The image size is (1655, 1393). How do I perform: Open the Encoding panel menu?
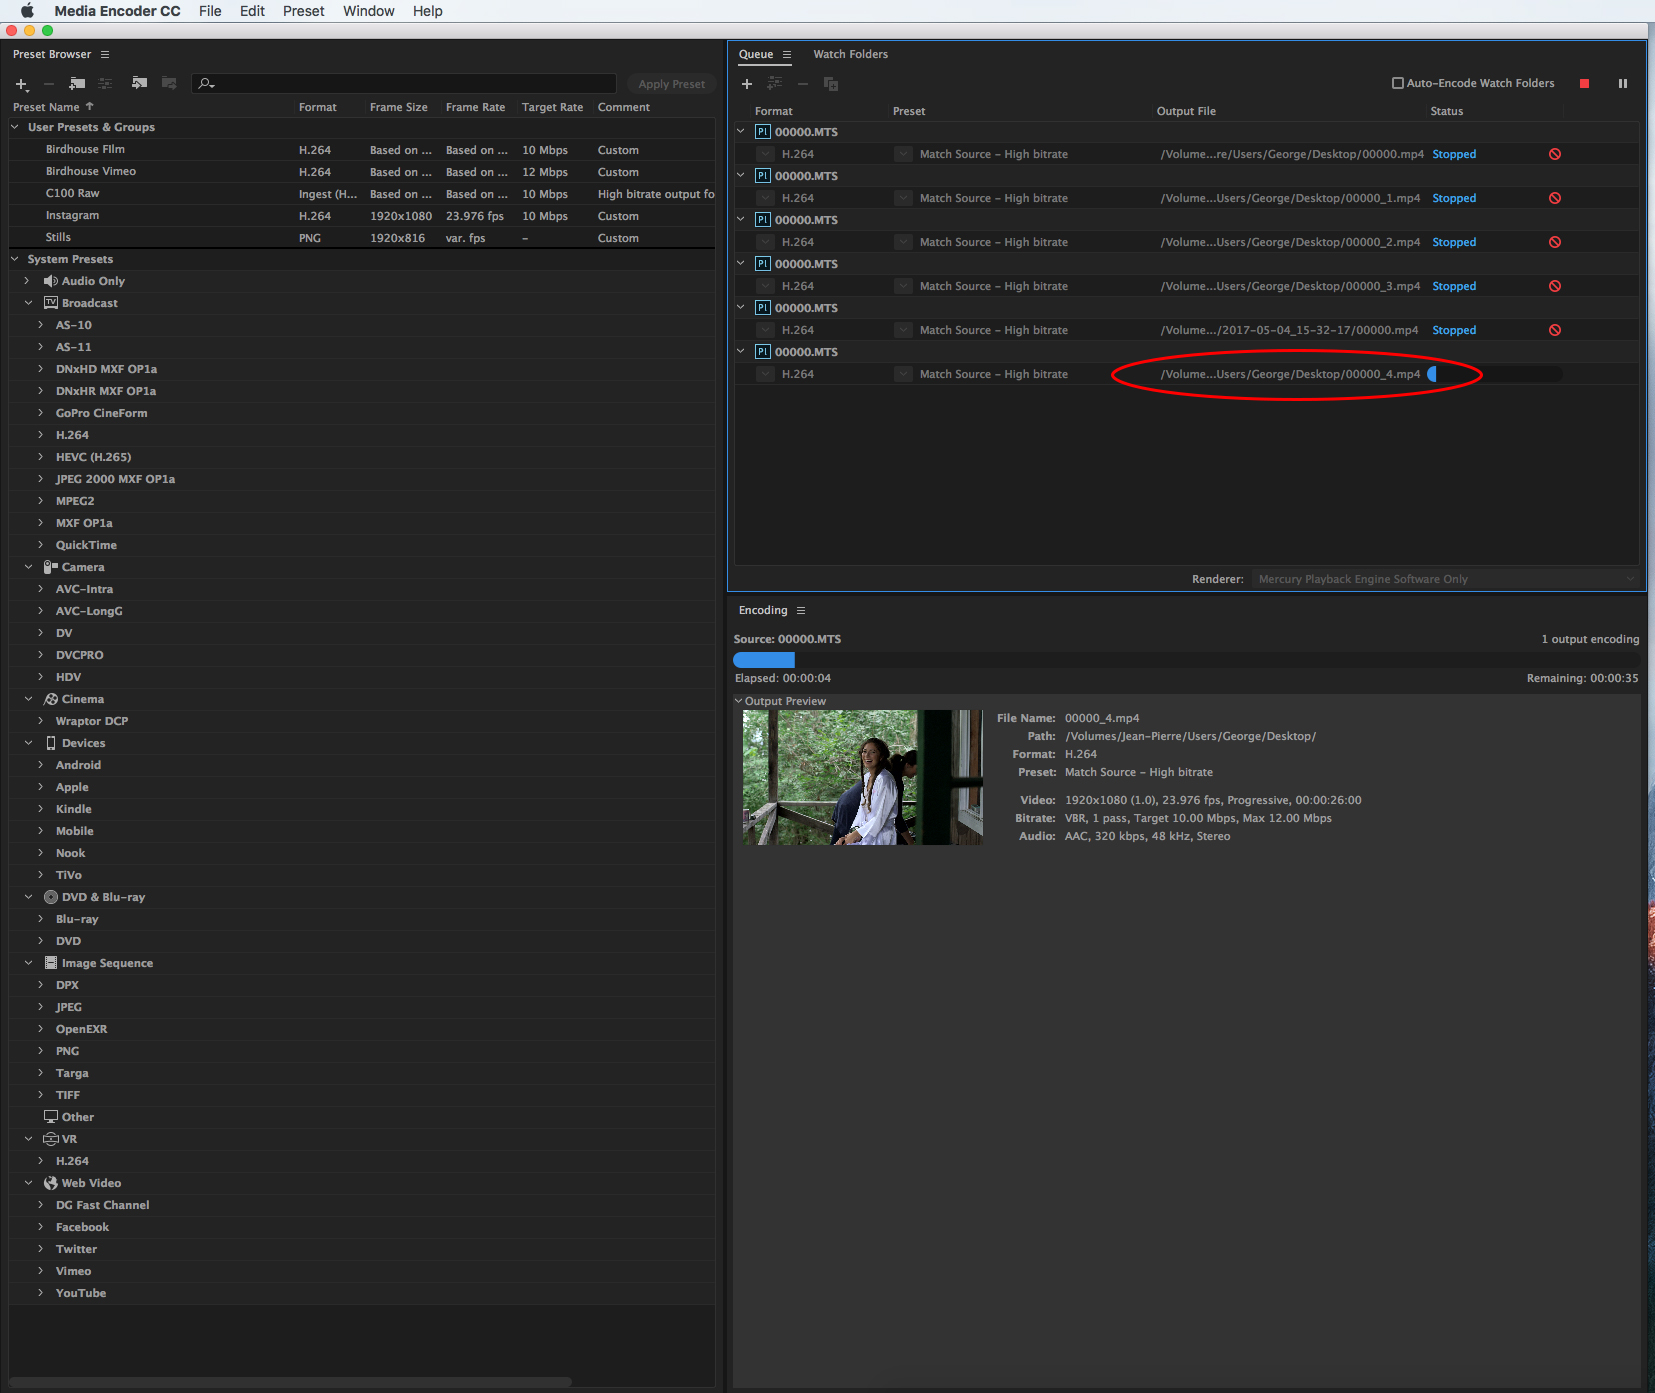[801, 610]
